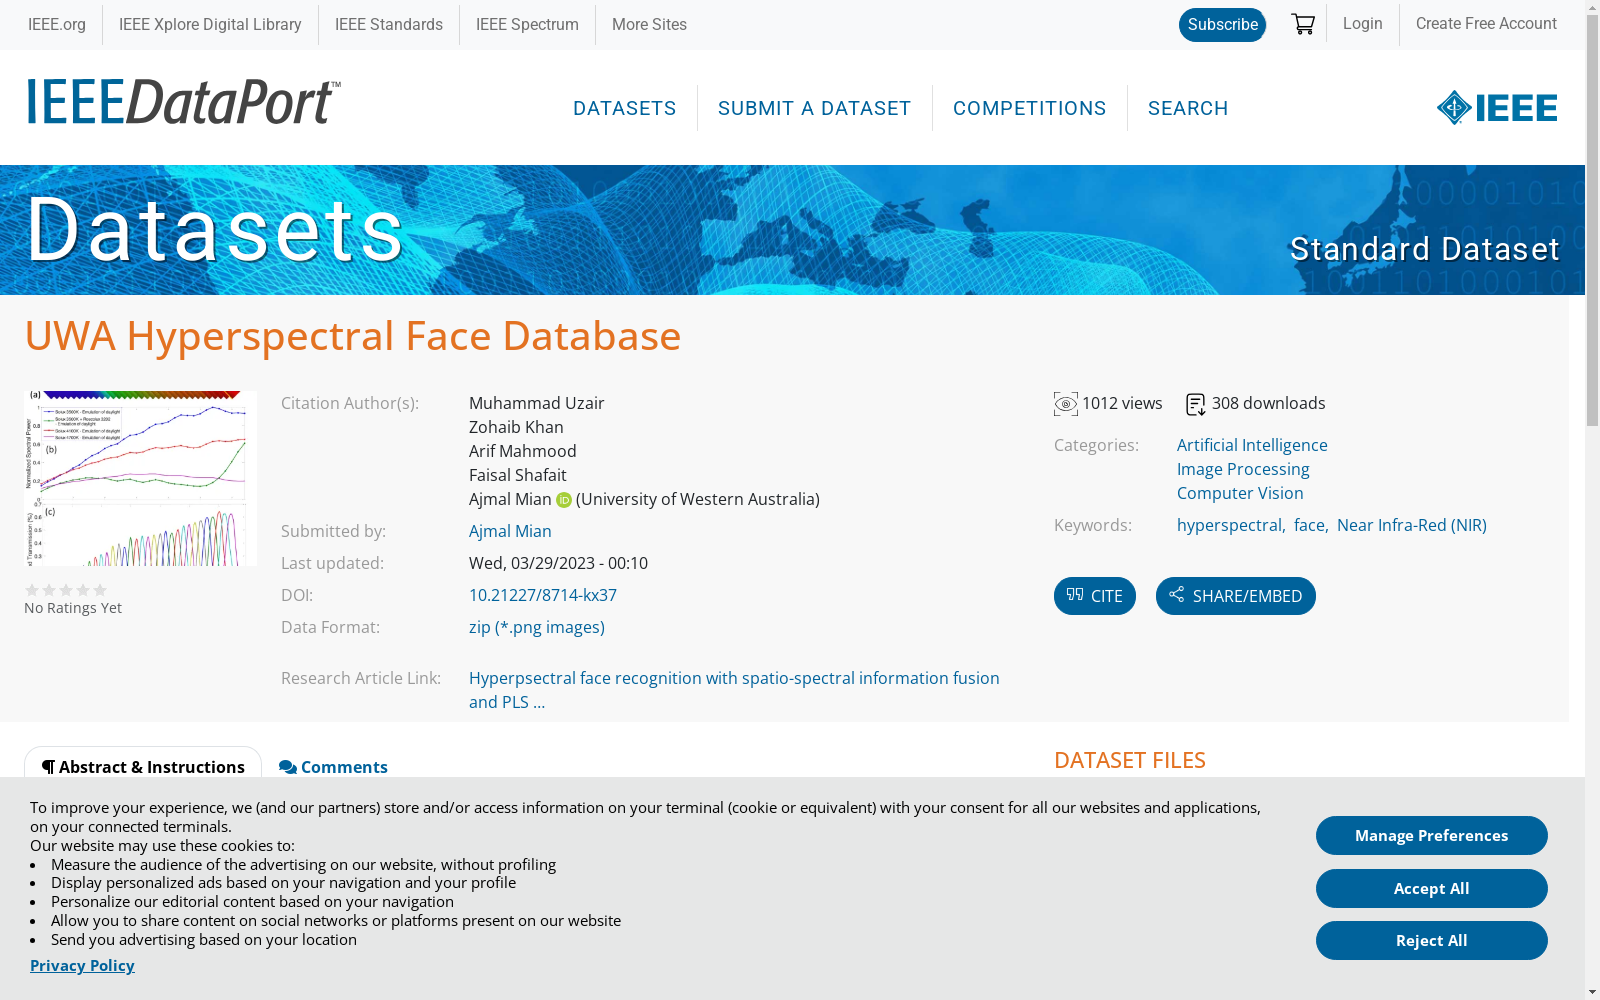This screenshot has width=1600, height=1000.
Task: Click the views eye icon
Action: coord(1066,404)
